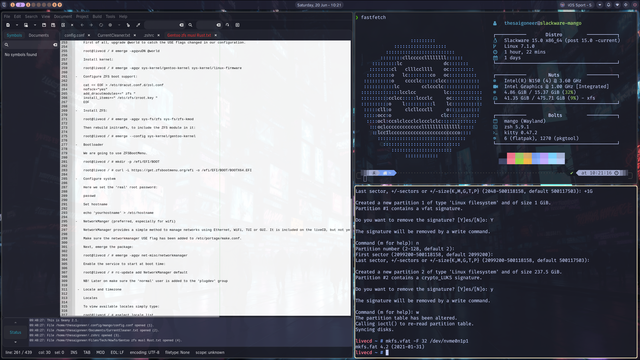Collapse the fold marker at 'Locale and timezone'
Viewport: 640px width, 360px height.
(78, 289)
